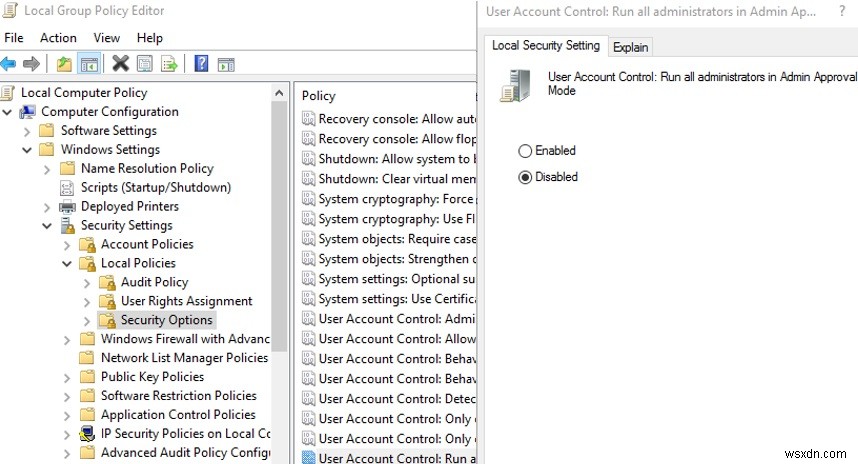Select User Account Control: Allow policy
Image resolution: width=858 pixels, height=464 pixels.
(389, 339)
